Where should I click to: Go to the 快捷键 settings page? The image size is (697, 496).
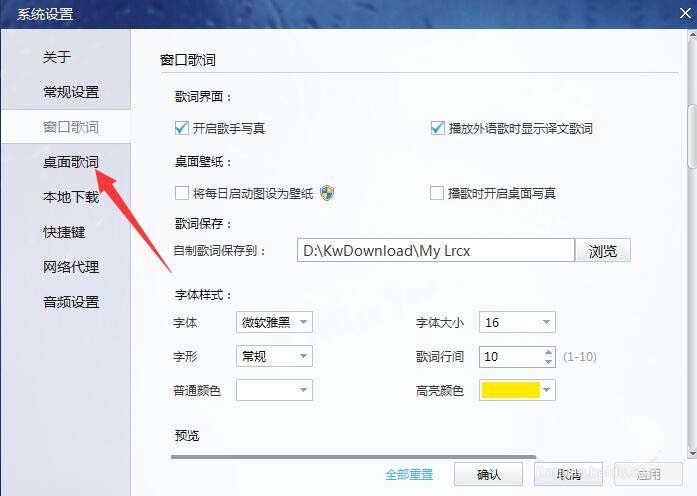(64, 232)
